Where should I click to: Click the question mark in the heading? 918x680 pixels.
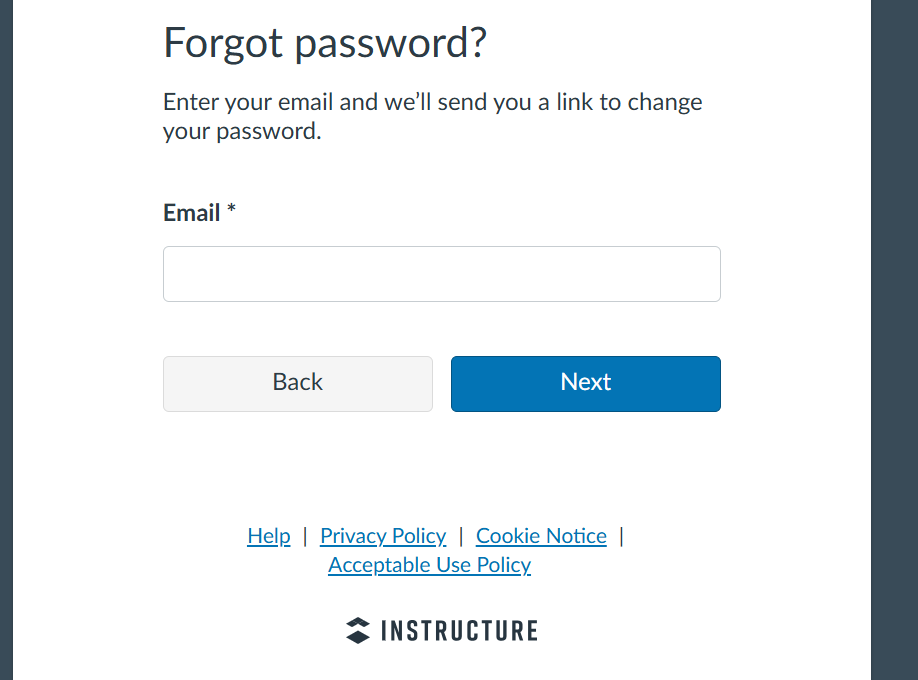[478, 42]
